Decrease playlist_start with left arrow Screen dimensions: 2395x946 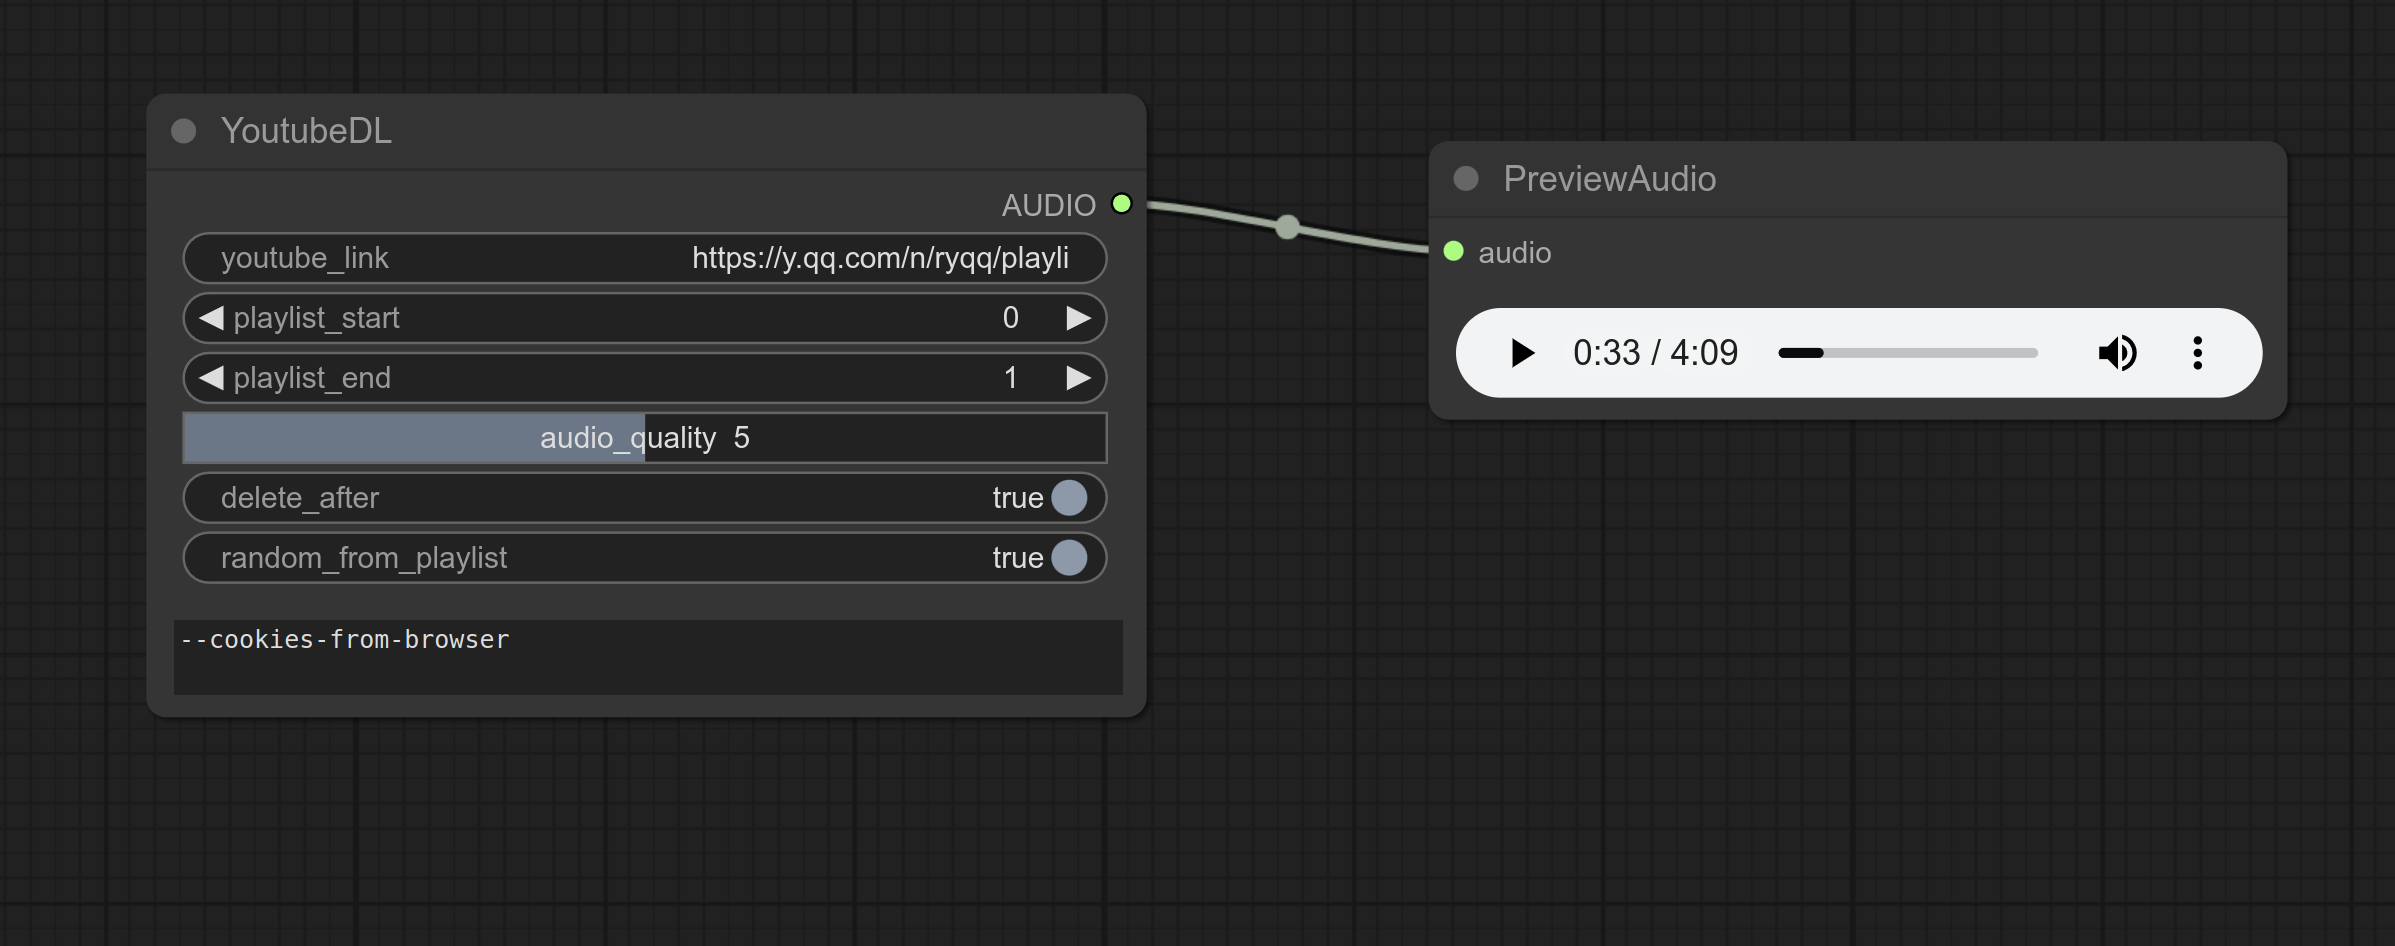(x=211, y=318)
